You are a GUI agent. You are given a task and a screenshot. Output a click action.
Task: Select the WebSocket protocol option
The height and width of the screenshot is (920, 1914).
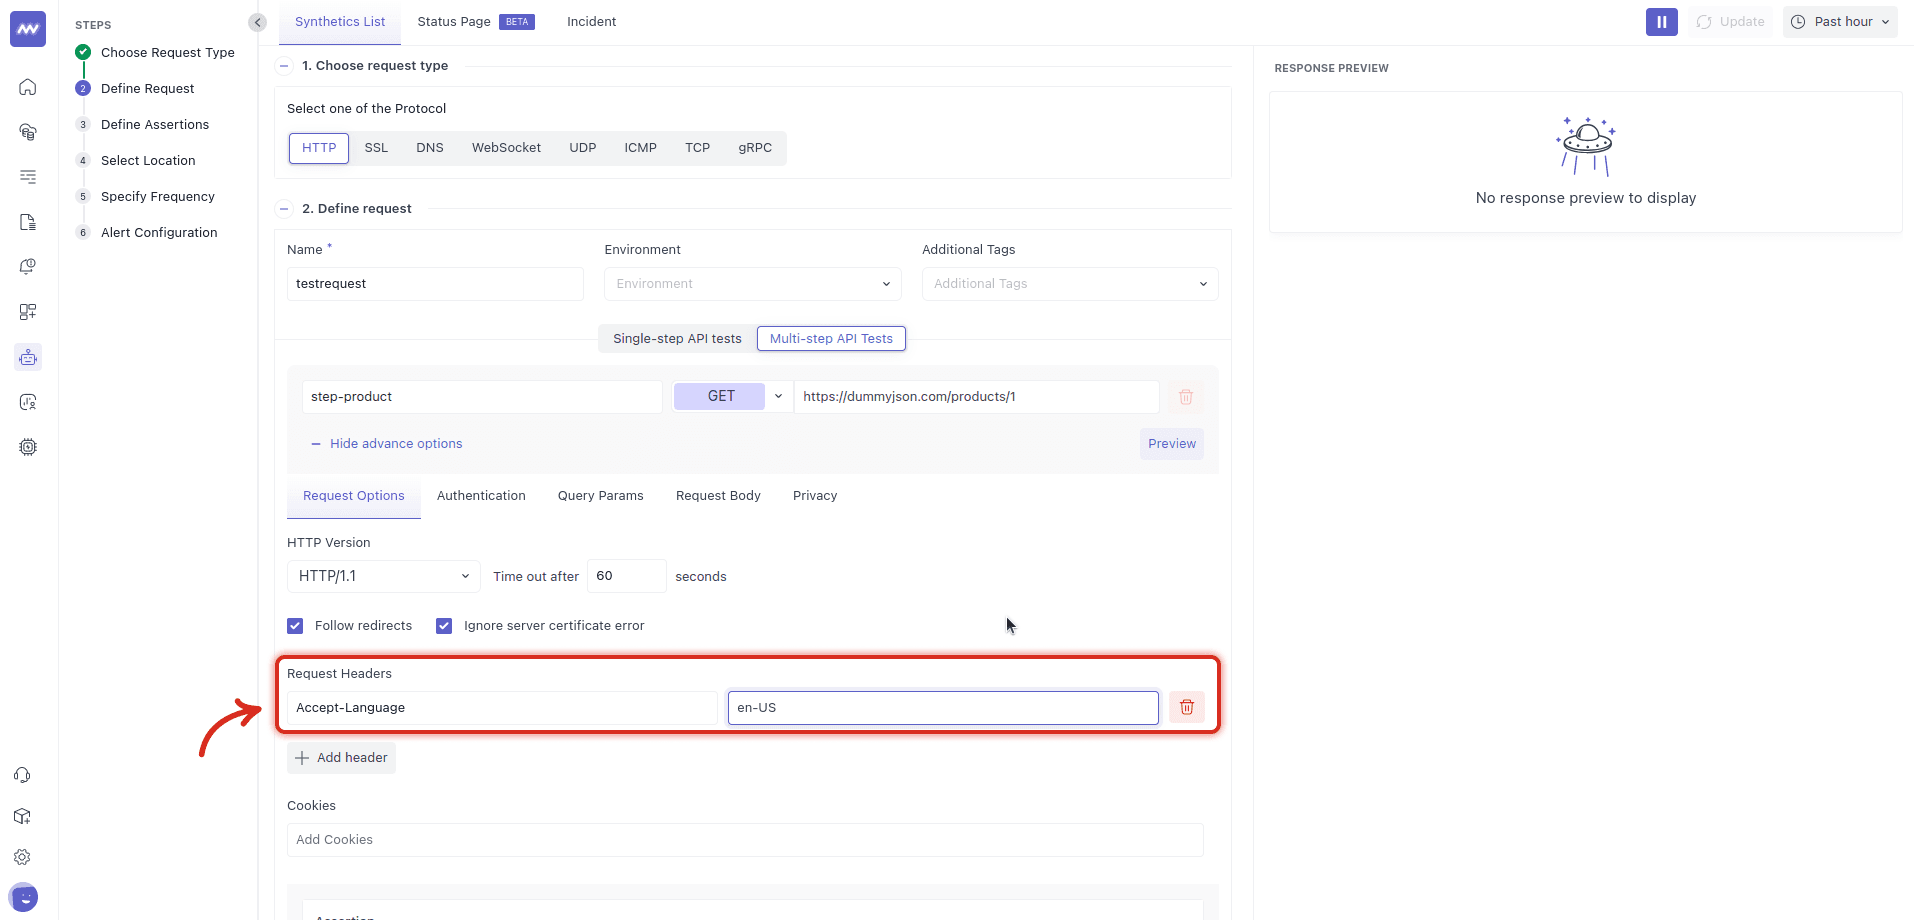point(506,148)
